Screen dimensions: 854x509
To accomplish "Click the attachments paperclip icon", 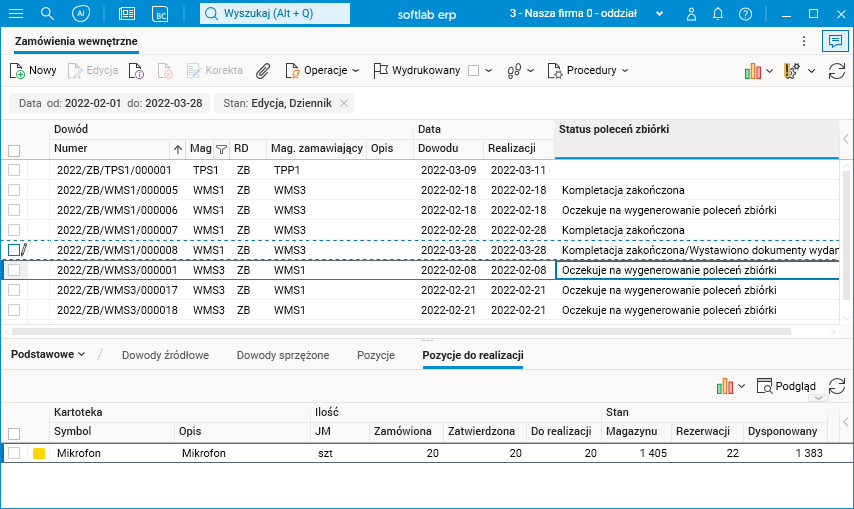I will point(263,71).
